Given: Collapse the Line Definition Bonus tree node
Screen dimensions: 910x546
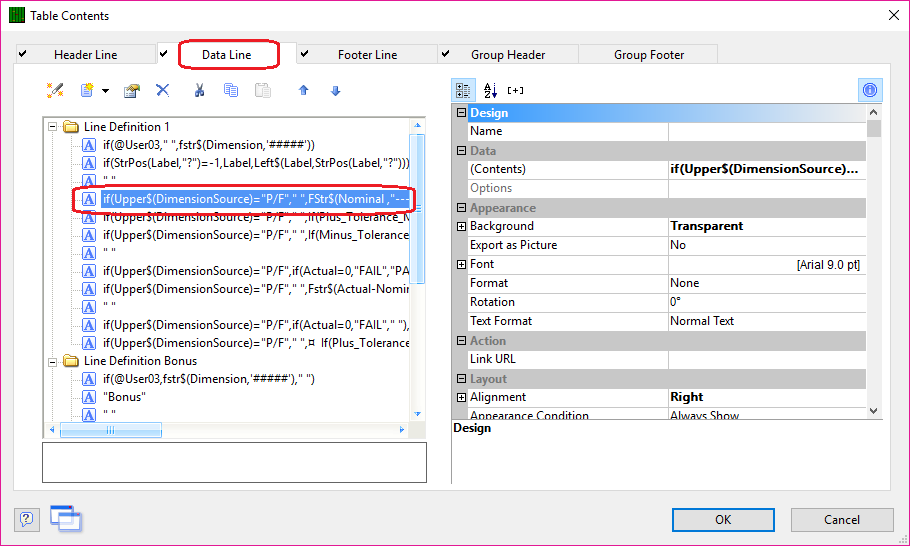Looking at the screenshot, I should pos(52,361).
